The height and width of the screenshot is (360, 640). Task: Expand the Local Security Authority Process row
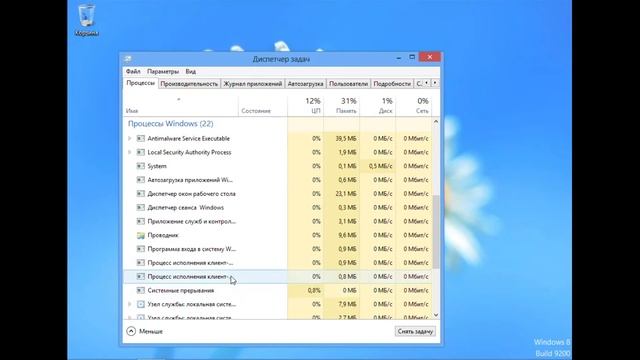[130, 152]
